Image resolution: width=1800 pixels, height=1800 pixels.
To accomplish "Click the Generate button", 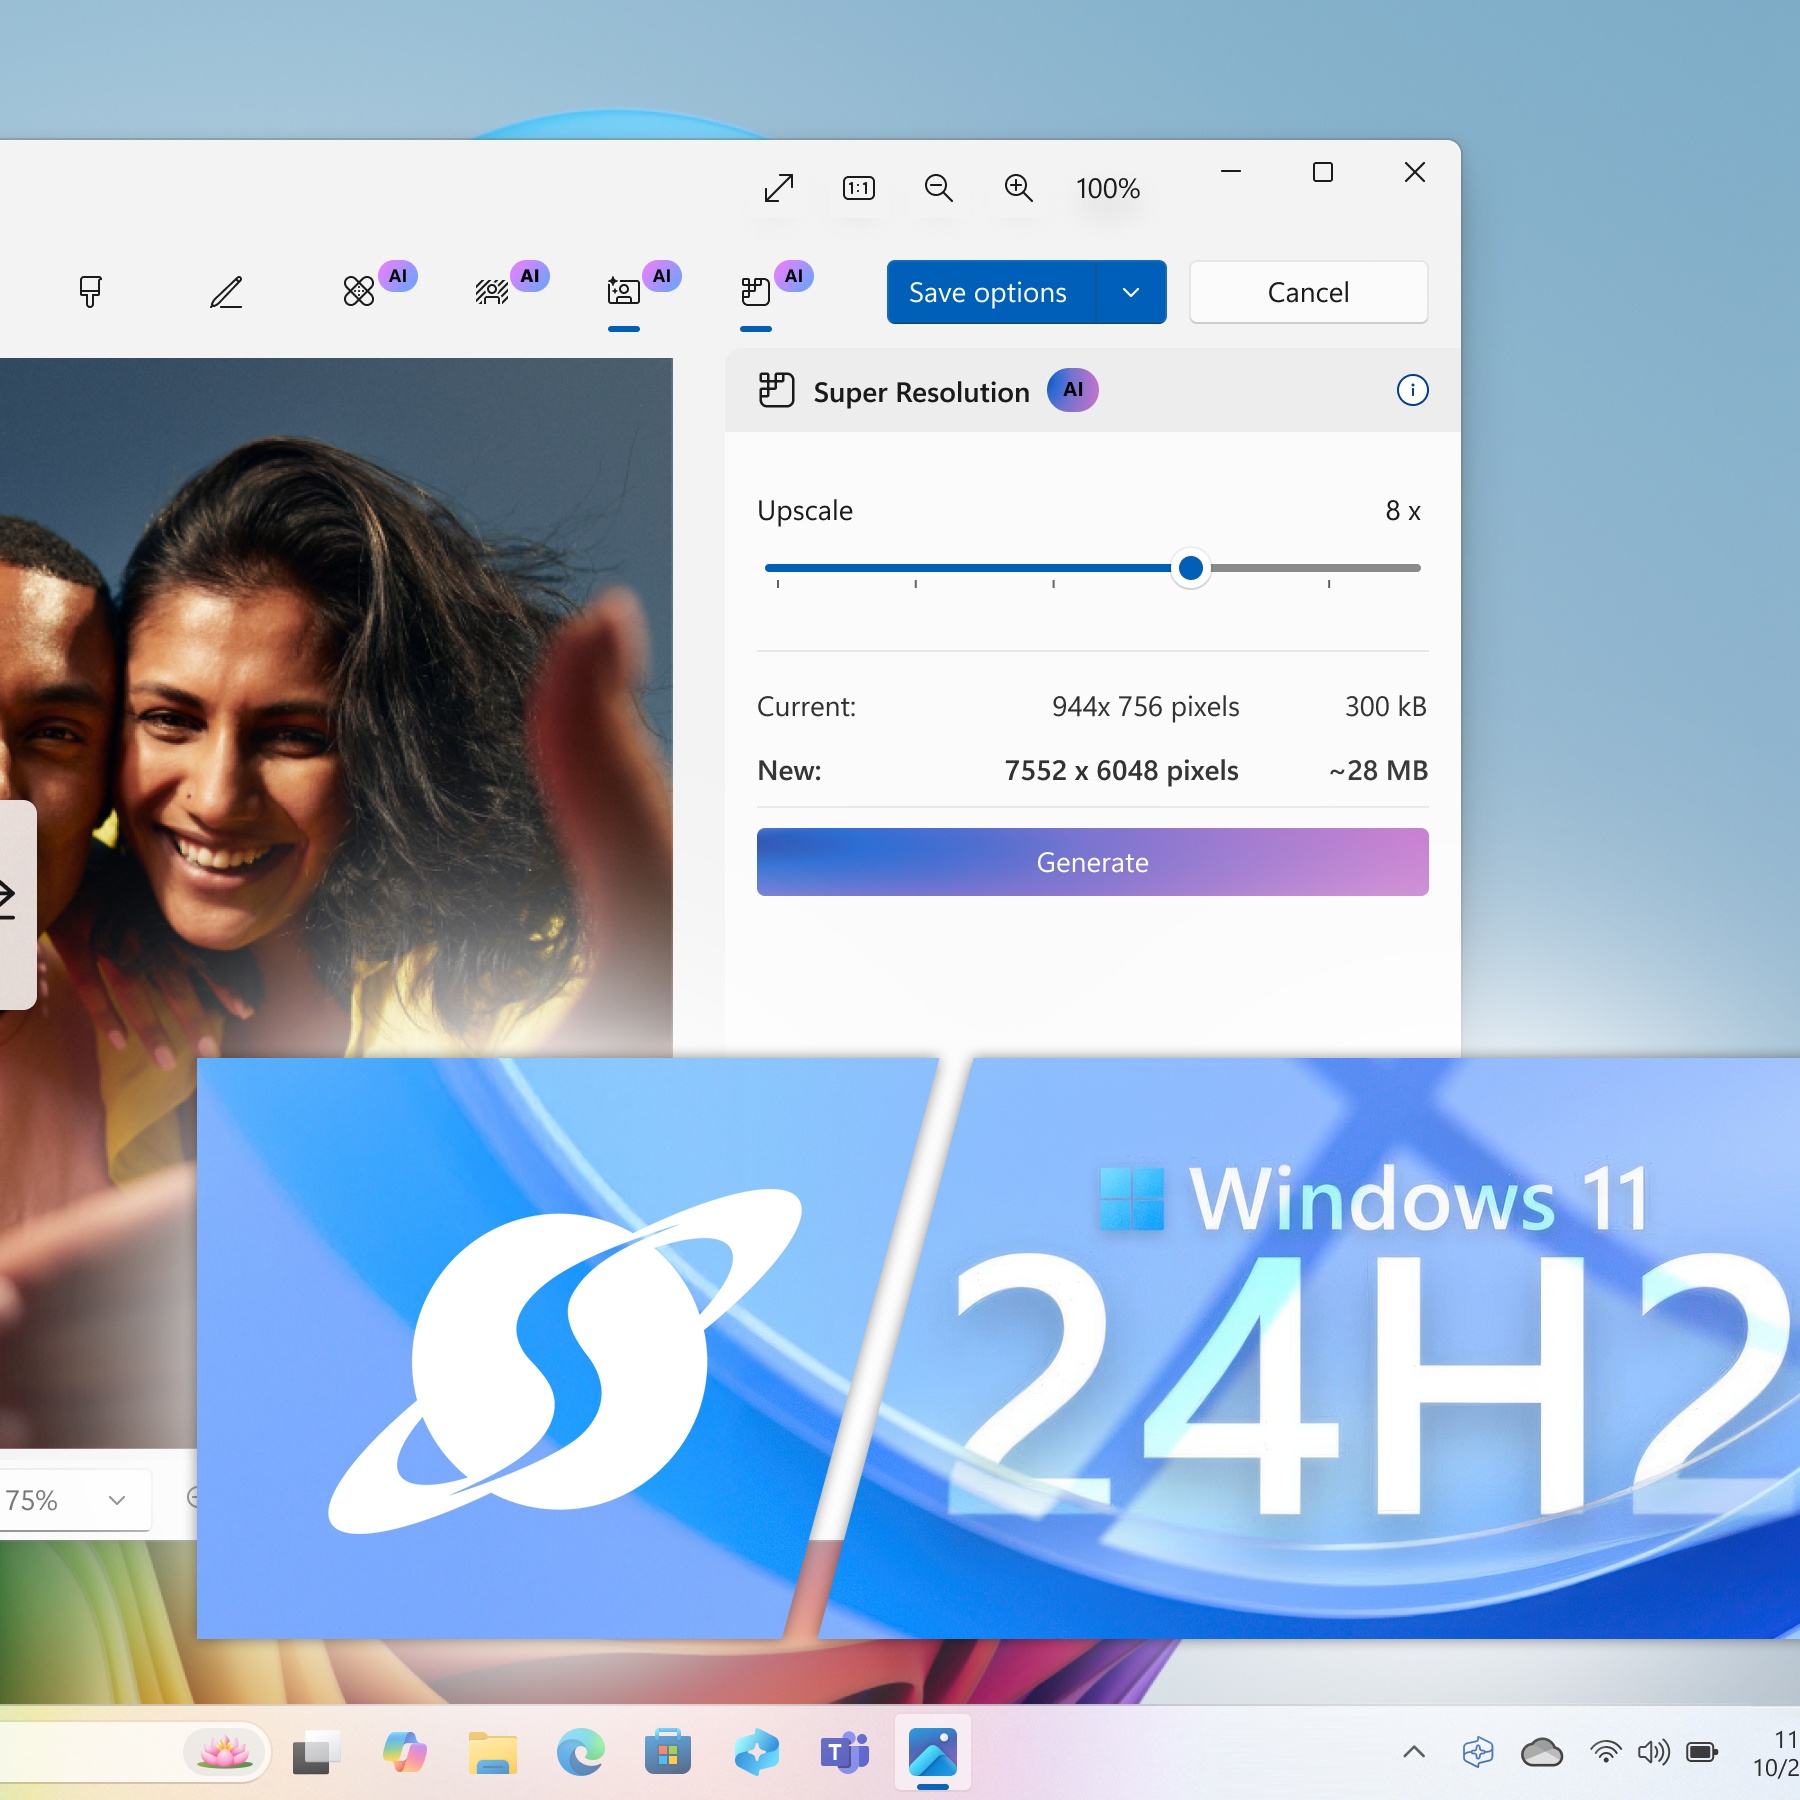I will click(x=1092, y=862).
